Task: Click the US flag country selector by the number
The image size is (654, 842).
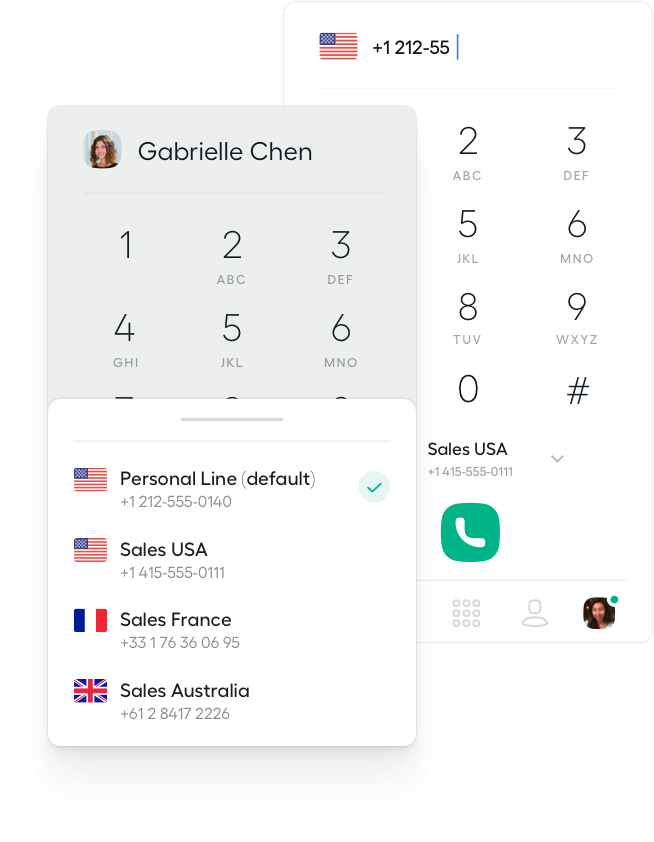Action: tap(338, 46)
